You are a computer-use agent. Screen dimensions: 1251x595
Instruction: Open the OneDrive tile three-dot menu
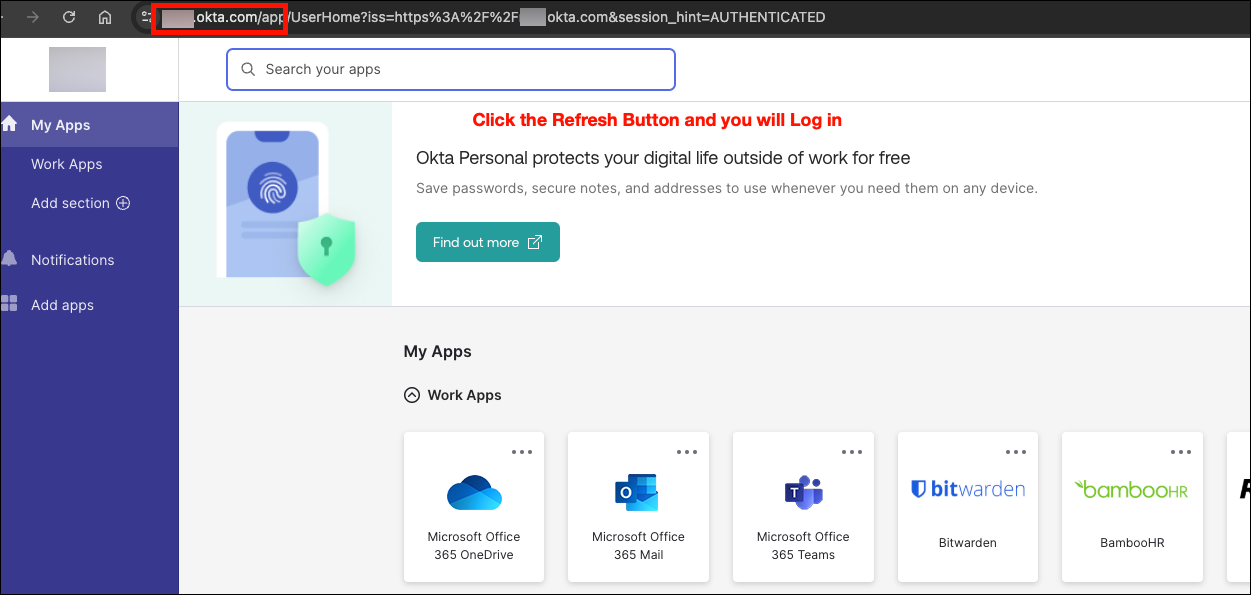pos(522,452)
